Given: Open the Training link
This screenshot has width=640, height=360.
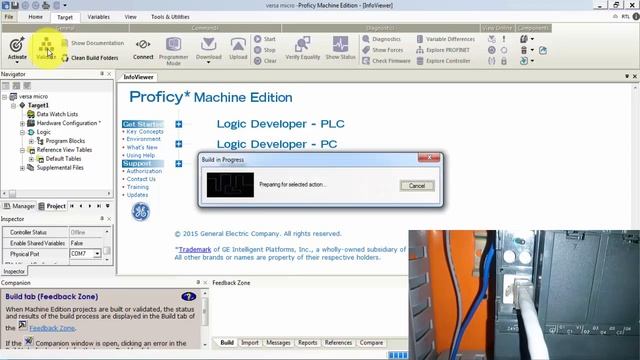Looking at the screenshot, I should [138, 187].
